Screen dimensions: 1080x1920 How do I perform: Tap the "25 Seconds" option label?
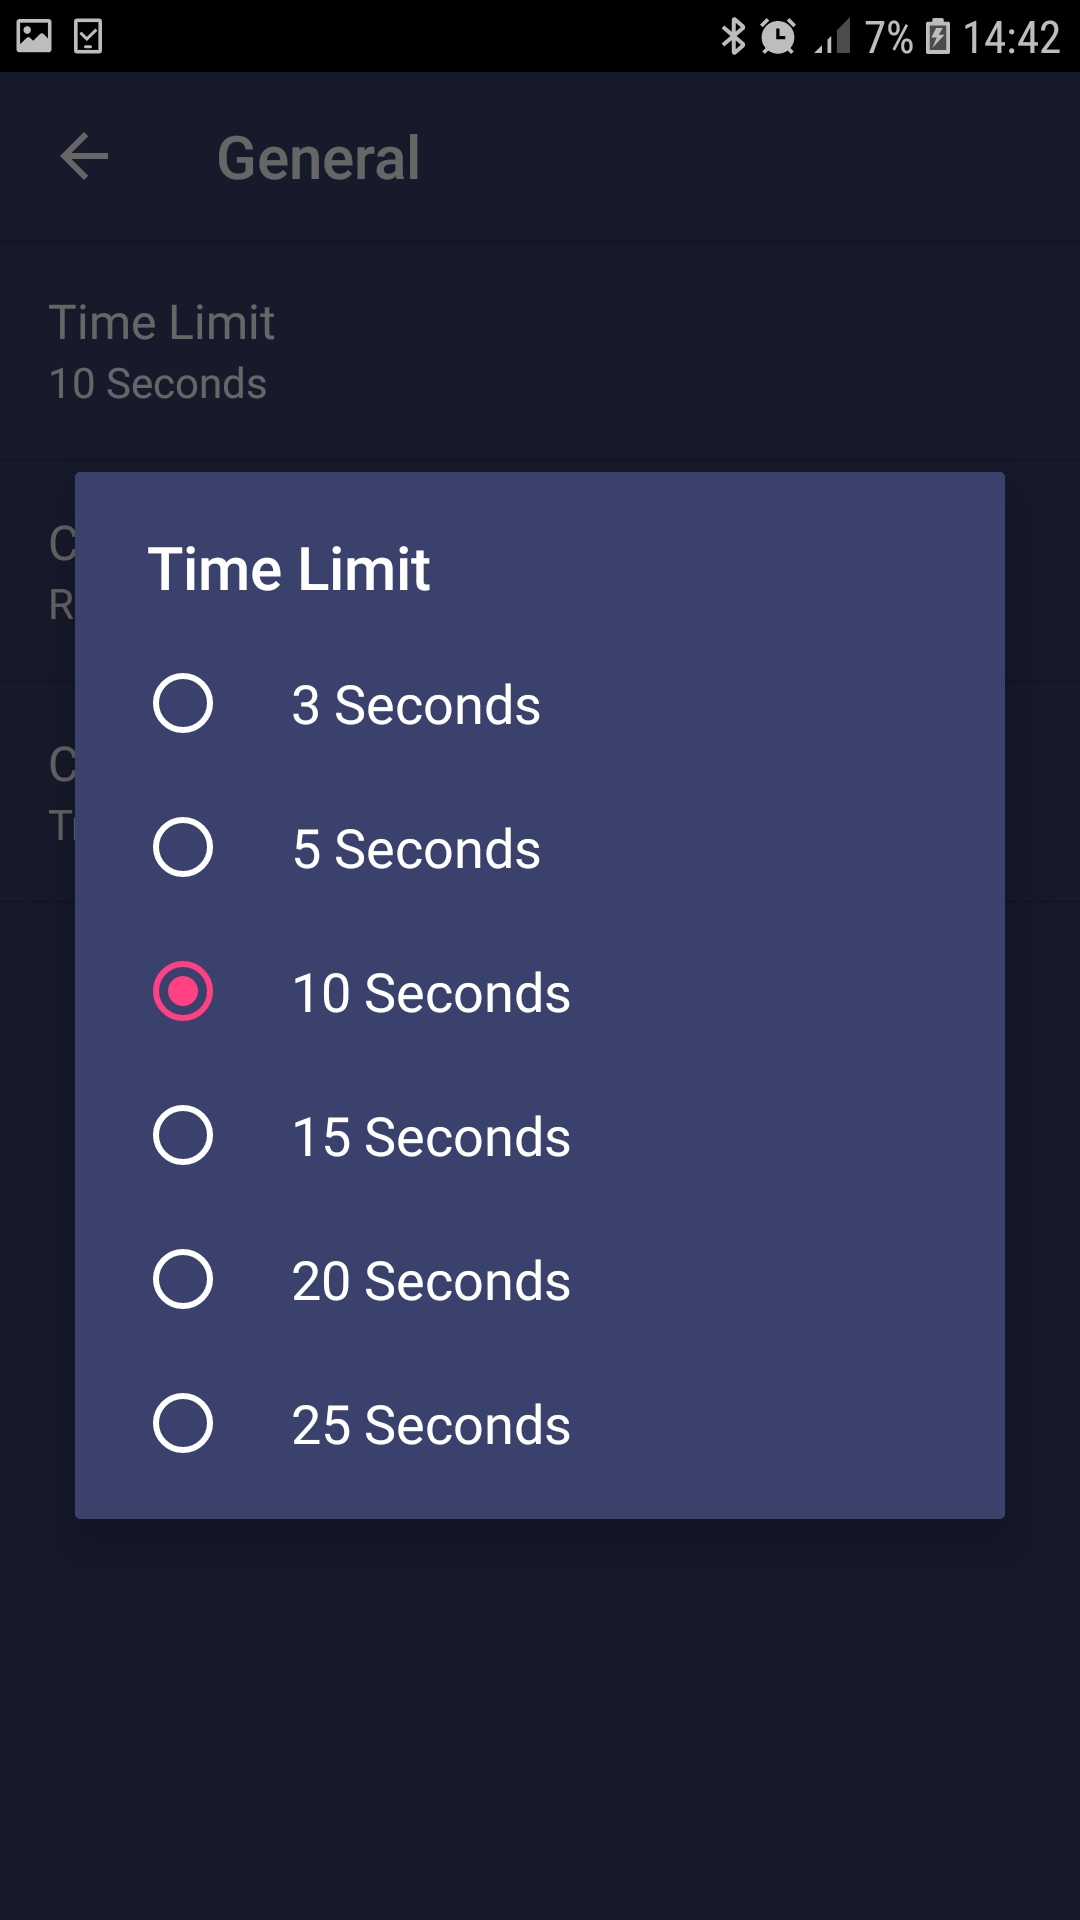(x=431, y=1425)
